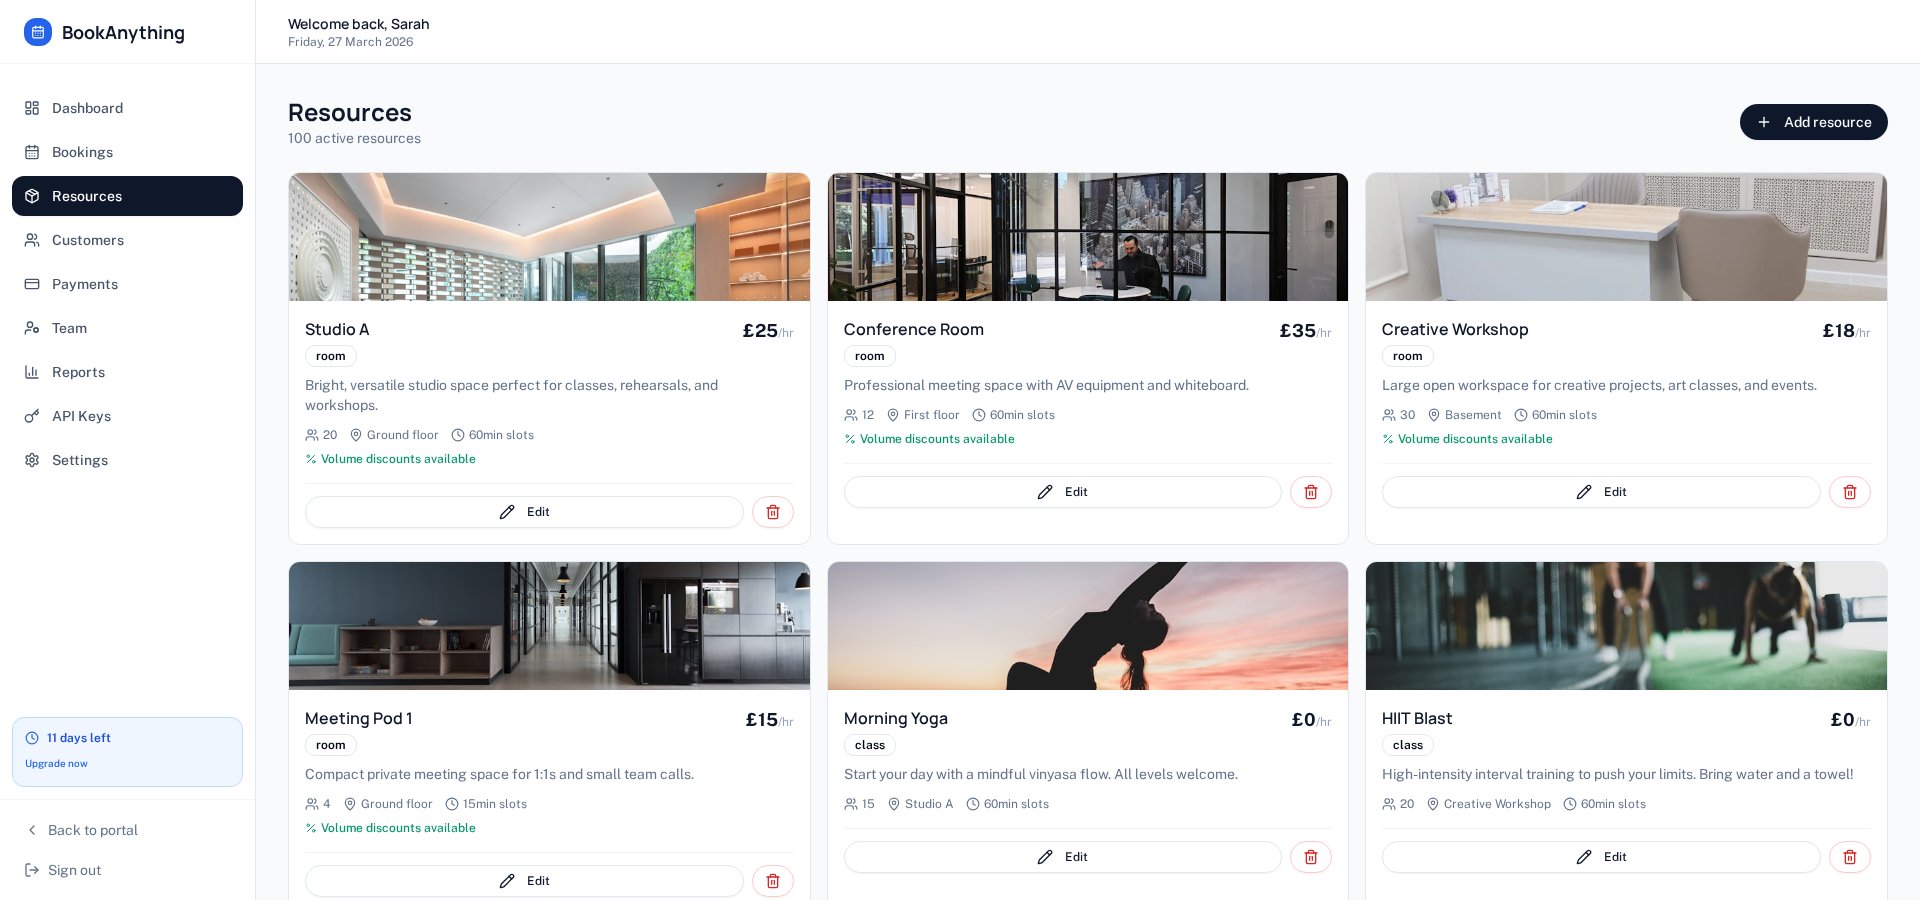Delete Conference Room using its trash icon
The height and width of the screenshot is (900, 1920).
(x=1311, y=492)
